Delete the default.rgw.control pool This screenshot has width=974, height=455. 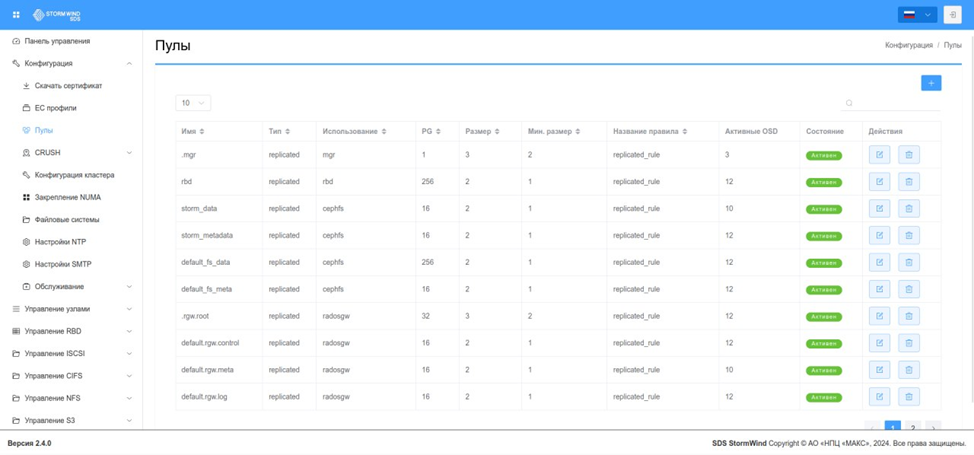tap(909, 343)
